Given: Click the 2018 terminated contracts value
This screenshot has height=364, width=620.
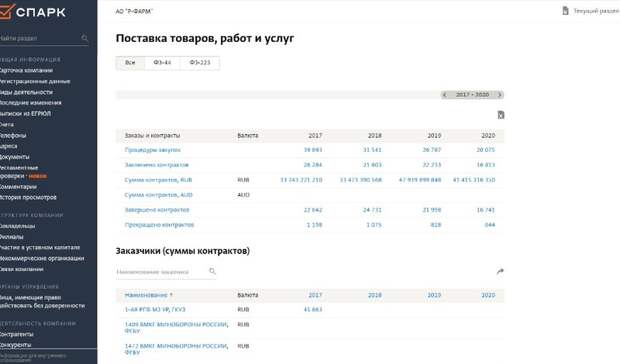Looking at the screenshot, I should point(374,225).
